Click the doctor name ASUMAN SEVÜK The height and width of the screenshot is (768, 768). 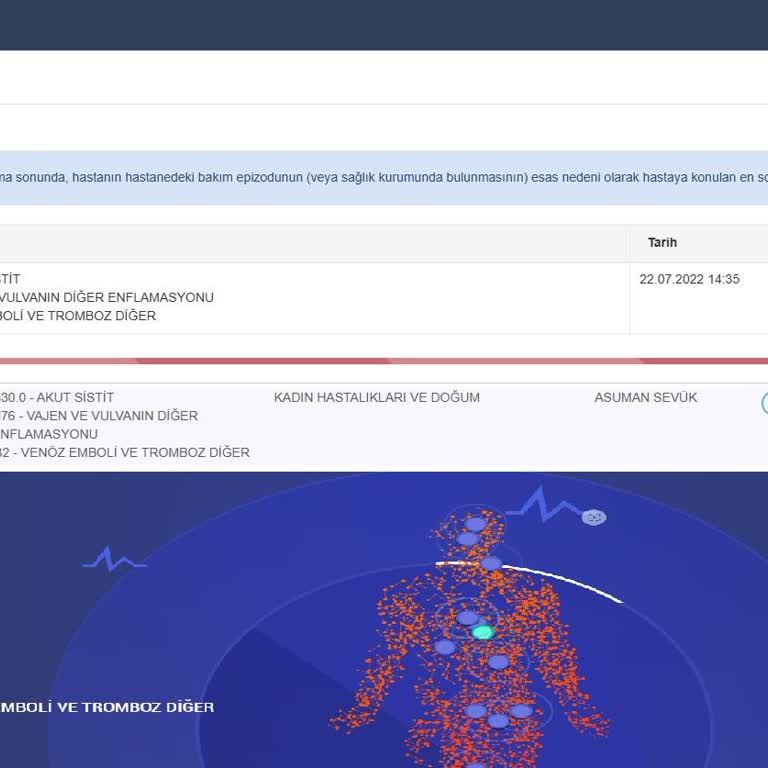click(x=646, y=397)
